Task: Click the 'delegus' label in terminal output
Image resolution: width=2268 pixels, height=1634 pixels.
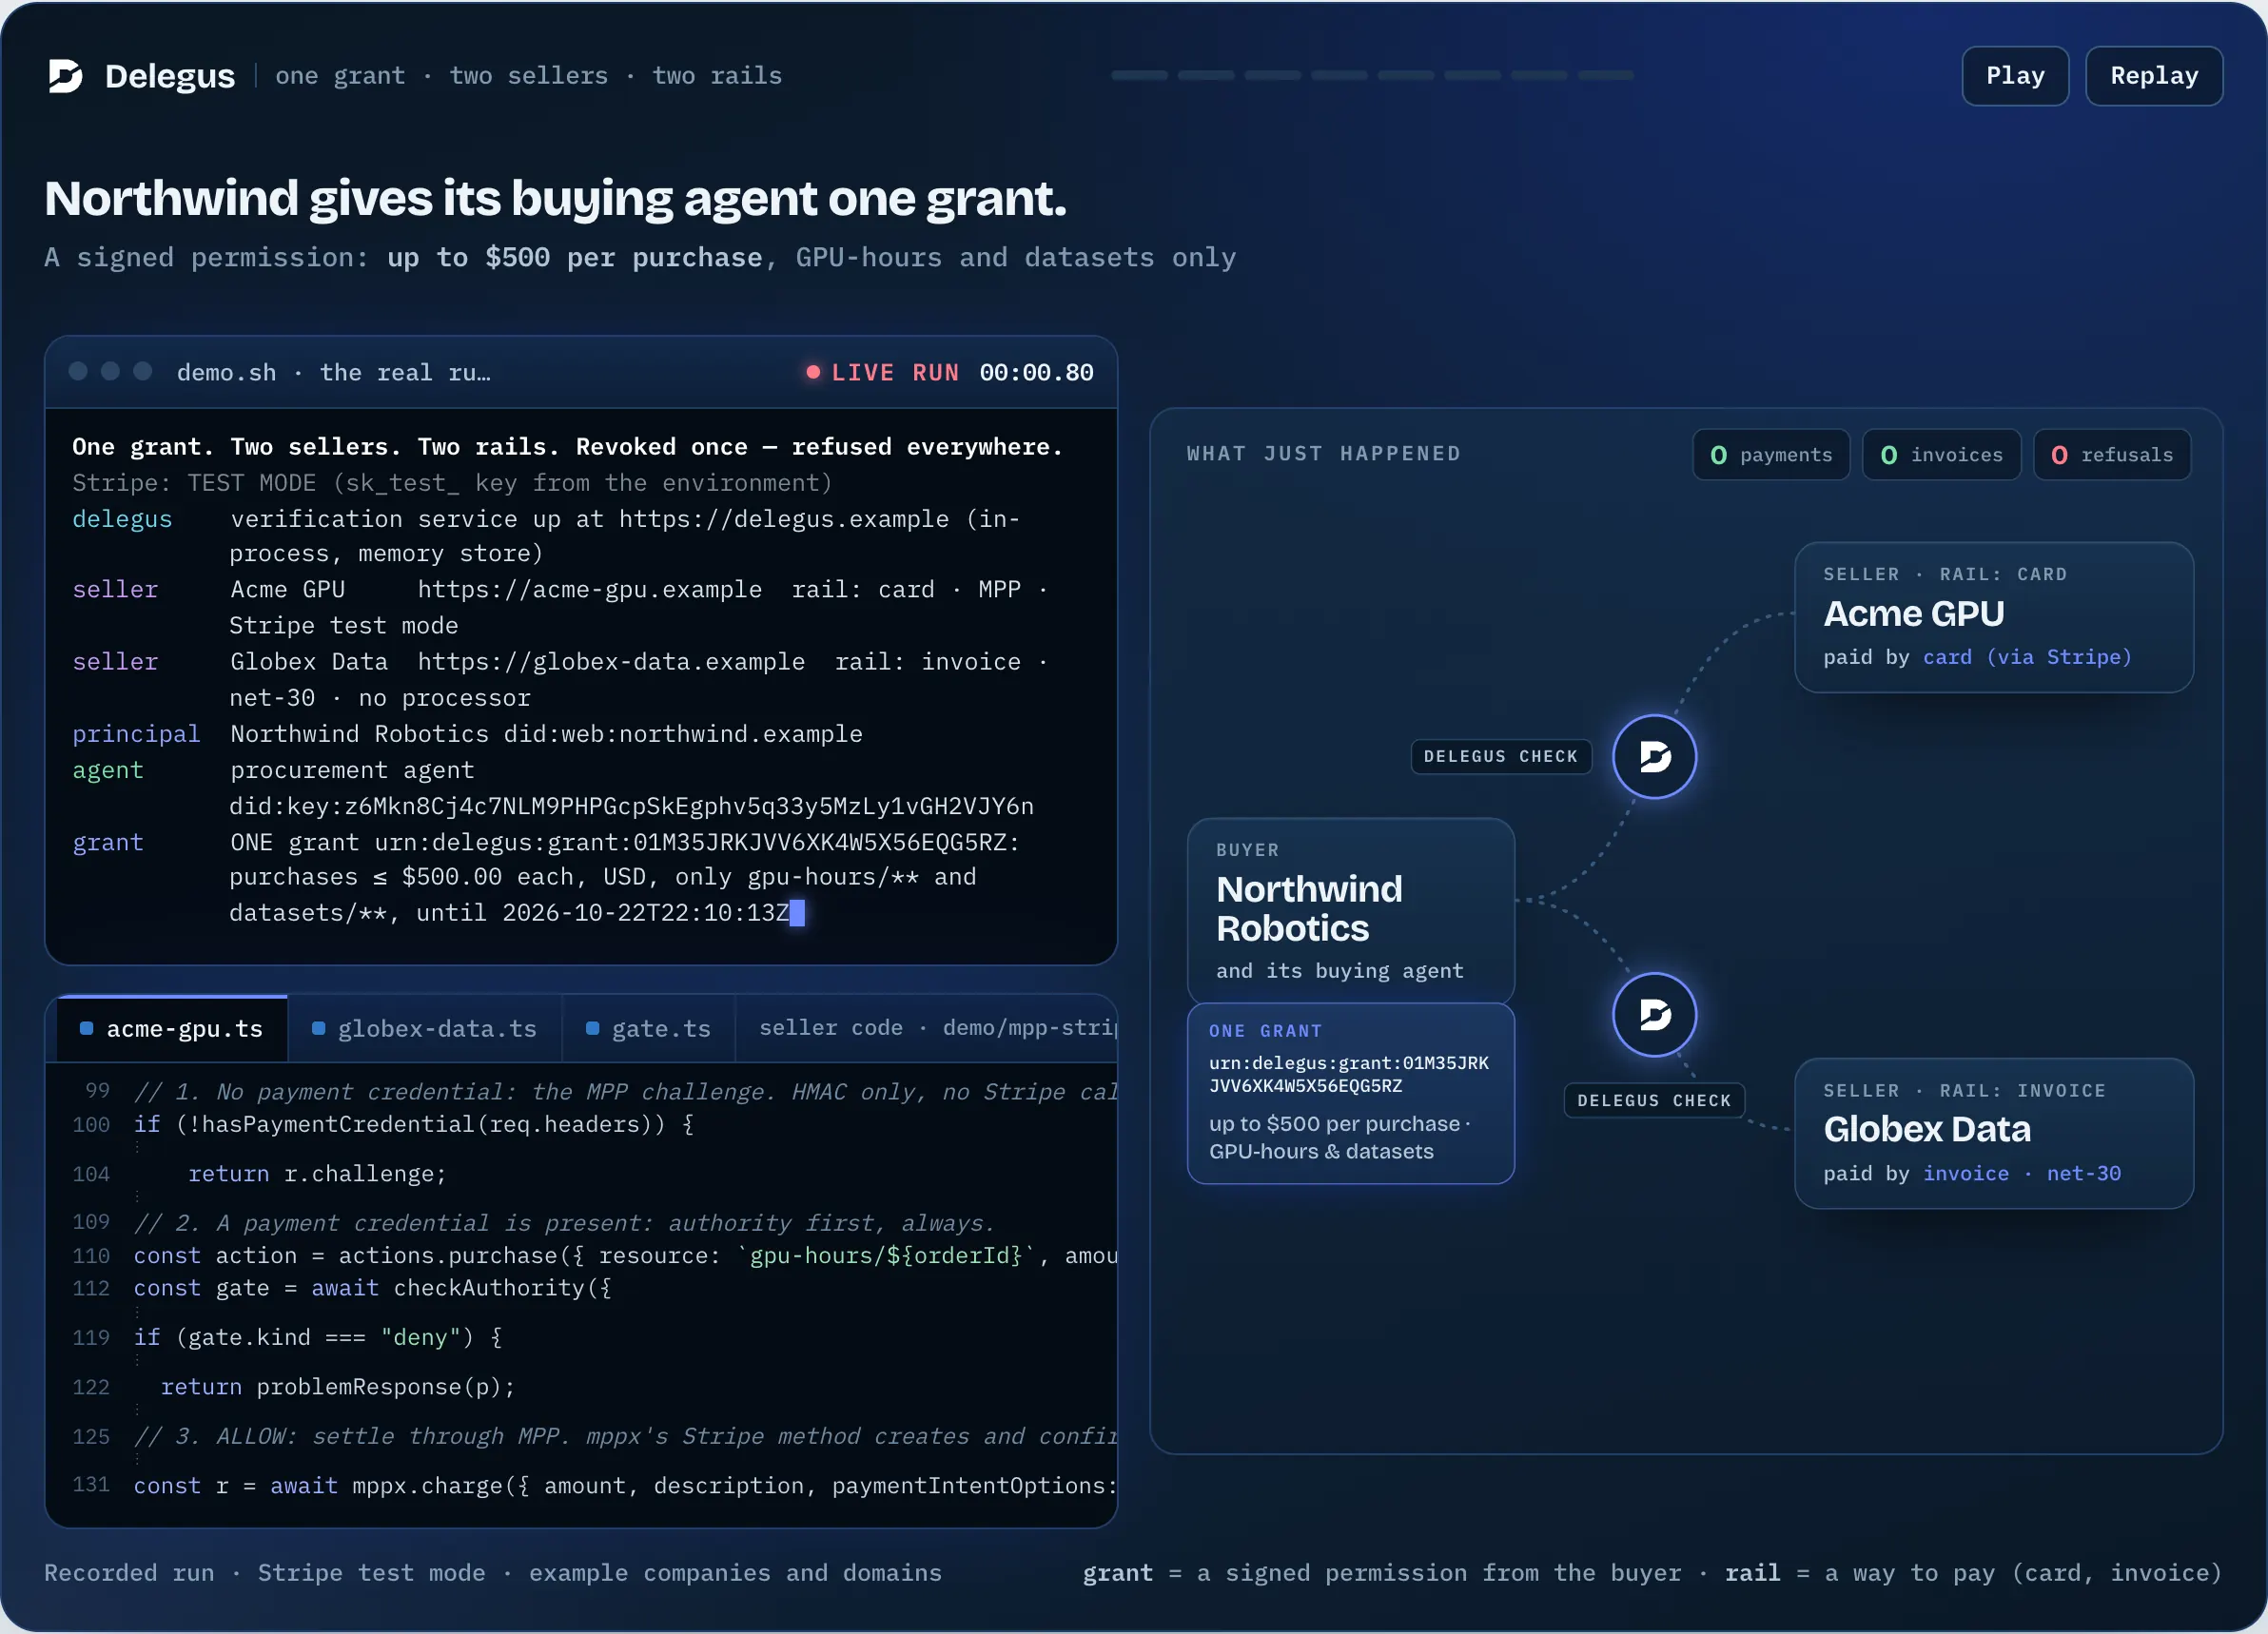Action: click(x=122, y=518)
